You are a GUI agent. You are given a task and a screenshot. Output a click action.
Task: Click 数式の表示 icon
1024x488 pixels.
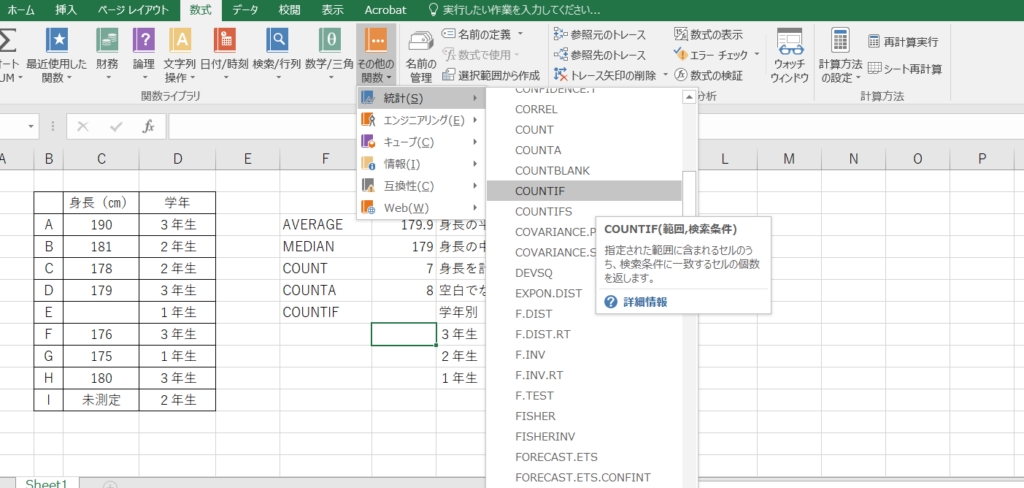pyautogui.click(x=680, y=35)
